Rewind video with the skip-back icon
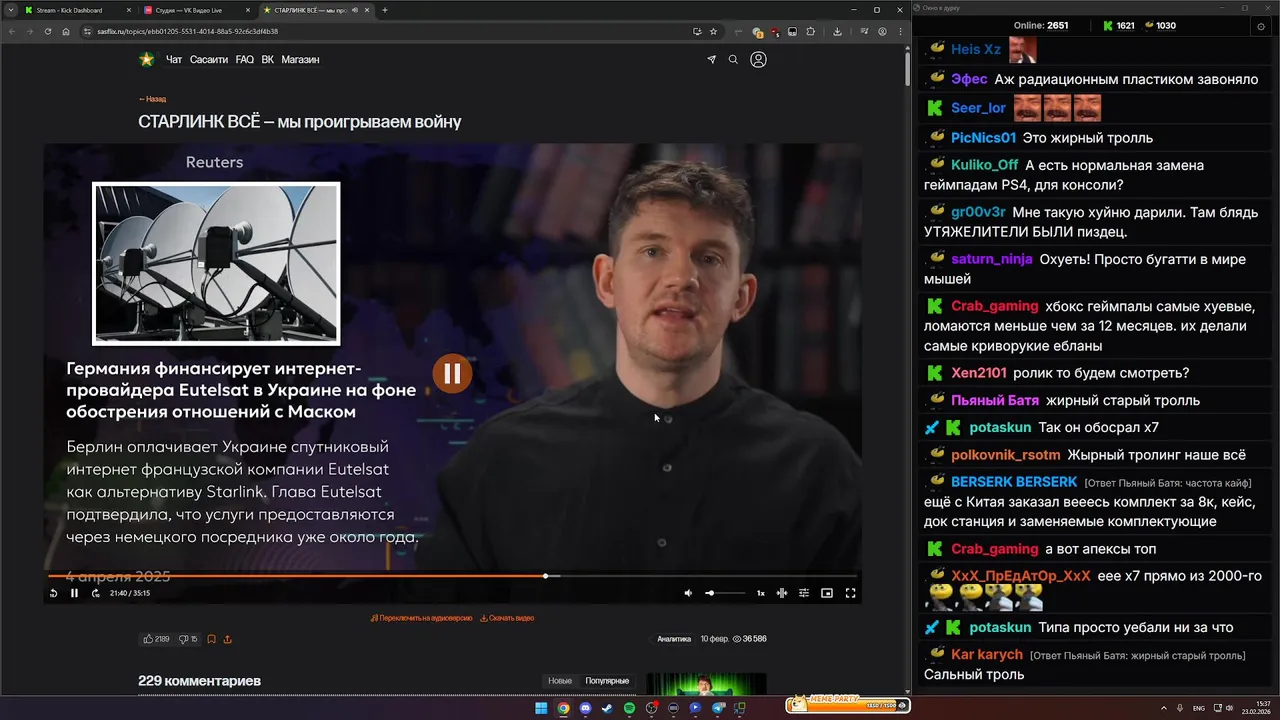 click(53, 593)
